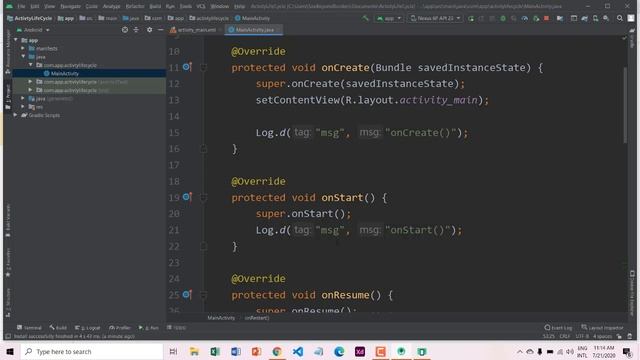This screenshot has width=640, height=360.
Task: Hide the Project panel with minus icon
Action: [x=160, y=30]
